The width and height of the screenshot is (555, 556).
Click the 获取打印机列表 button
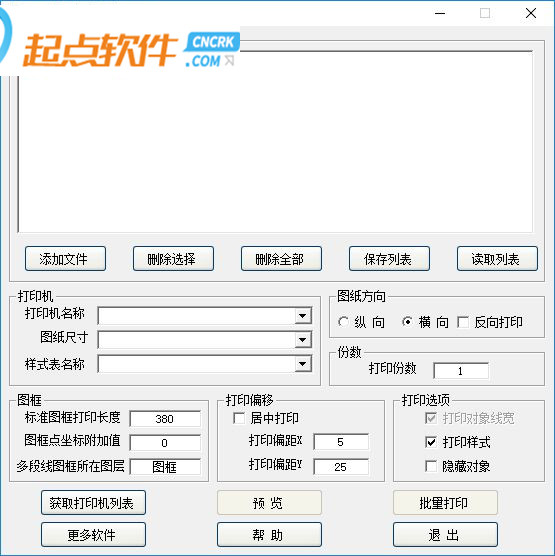[93, 503]
